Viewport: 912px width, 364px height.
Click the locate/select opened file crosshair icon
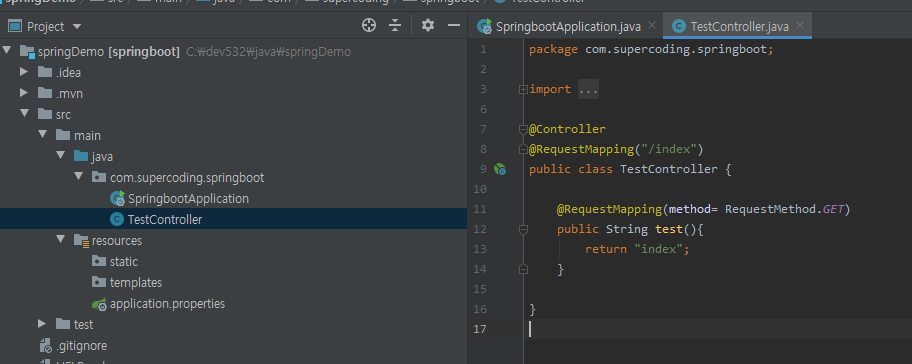pyautogui.click(x=369, y=25)
